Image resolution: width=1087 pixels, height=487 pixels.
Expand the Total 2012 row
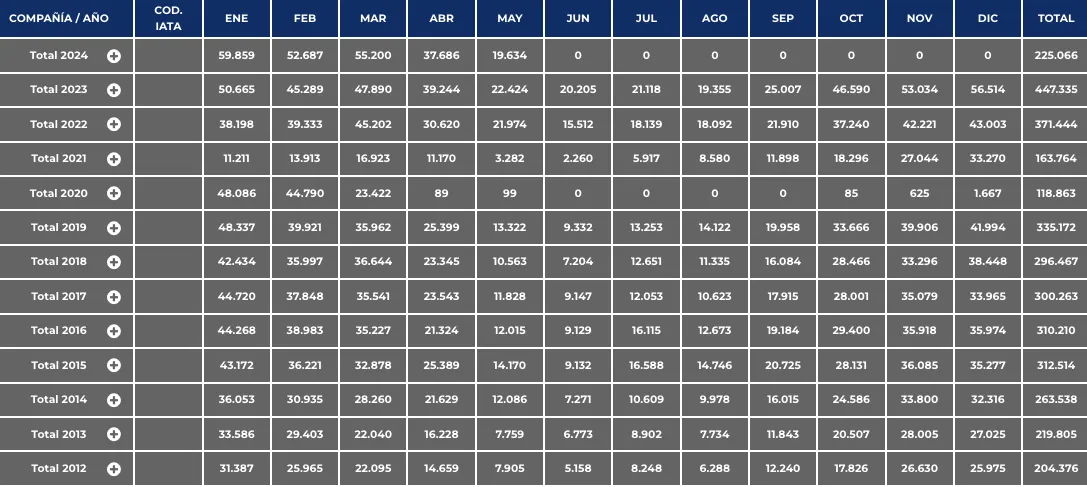114,469
